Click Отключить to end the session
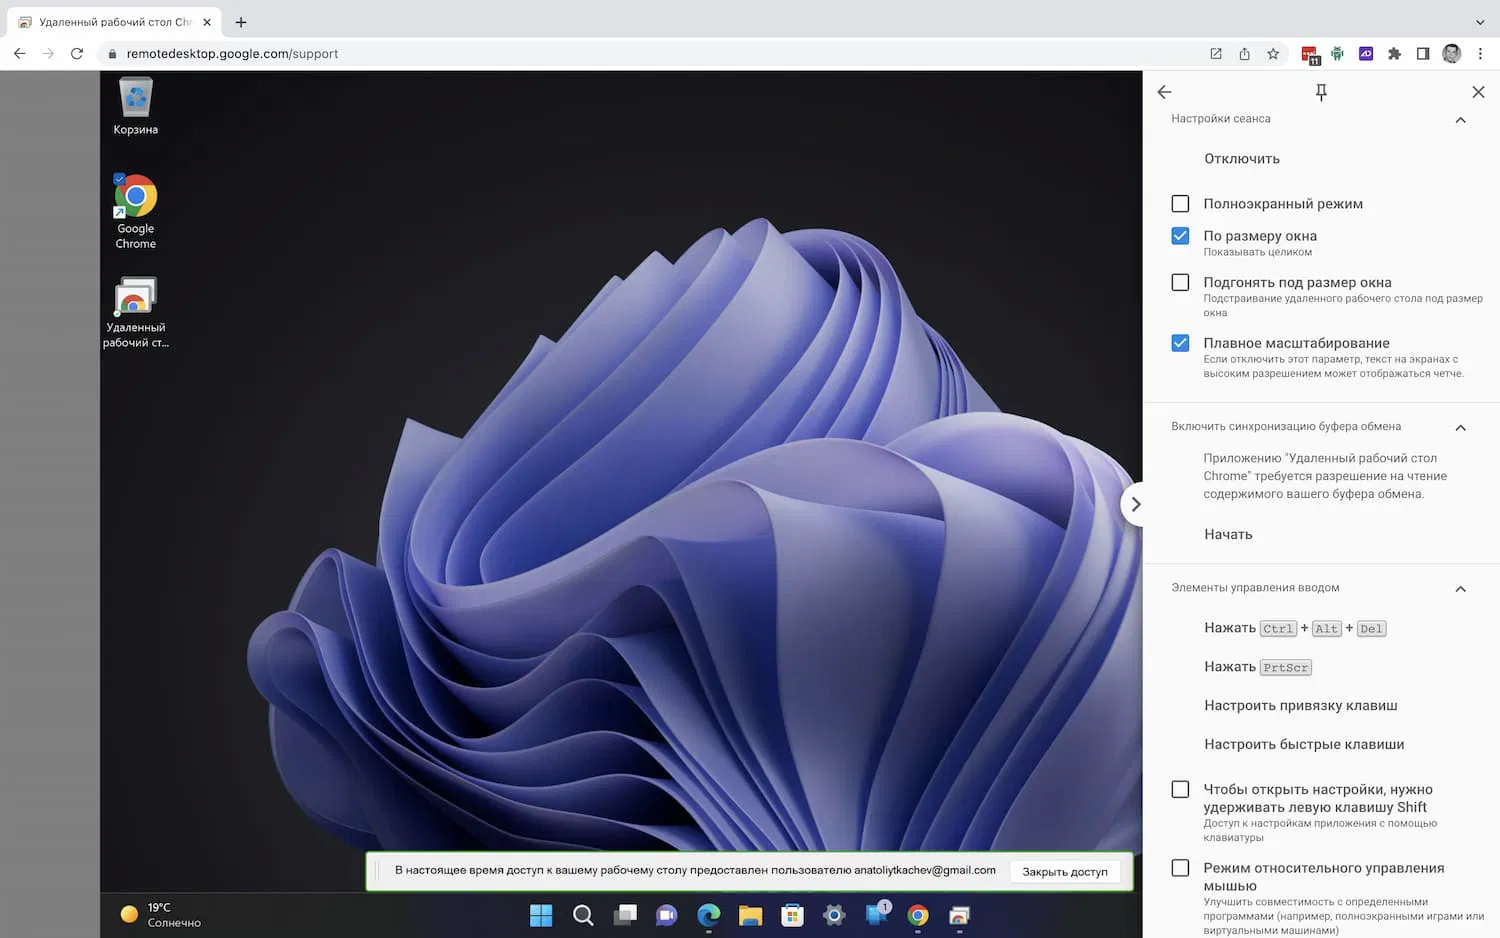Image resolution: width=1500 pixels, height=938 pixels. click(1241, 158)
